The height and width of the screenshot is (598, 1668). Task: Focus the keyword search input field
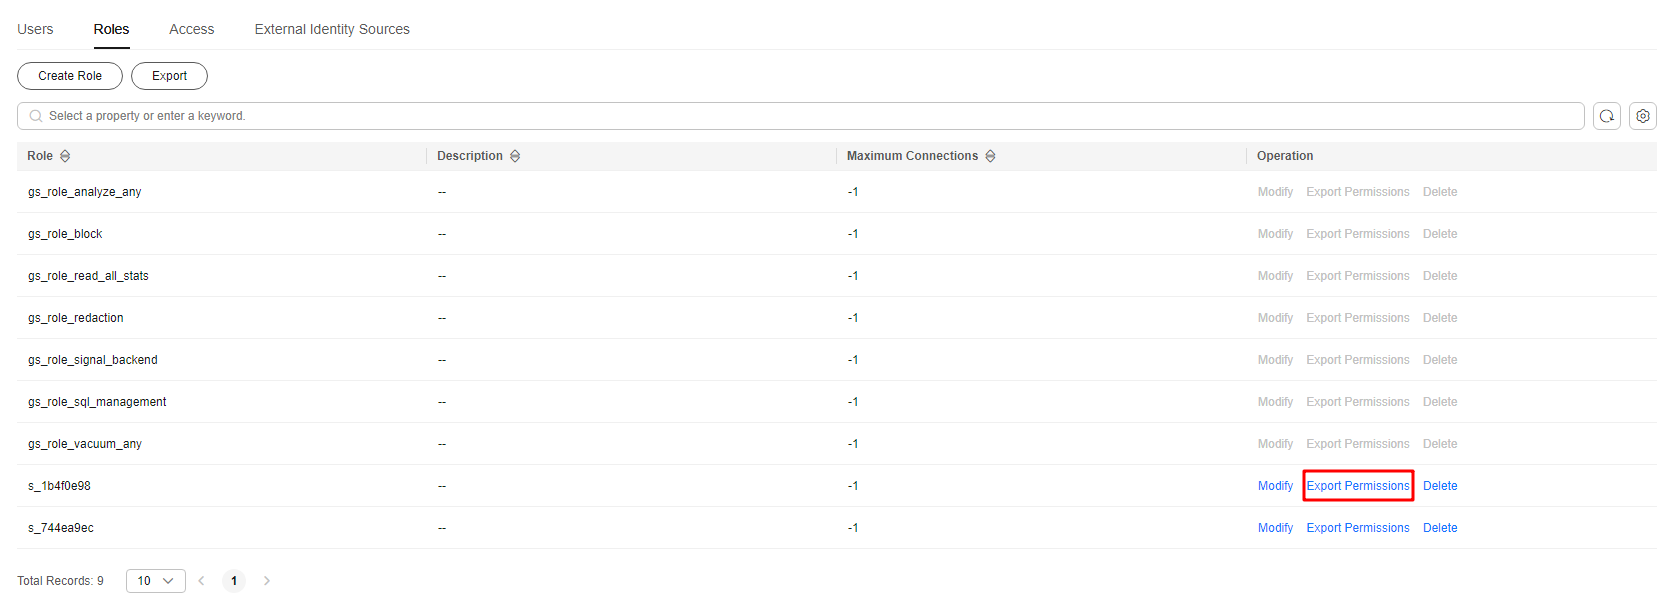pyautogui.click(x=801, y=116)
